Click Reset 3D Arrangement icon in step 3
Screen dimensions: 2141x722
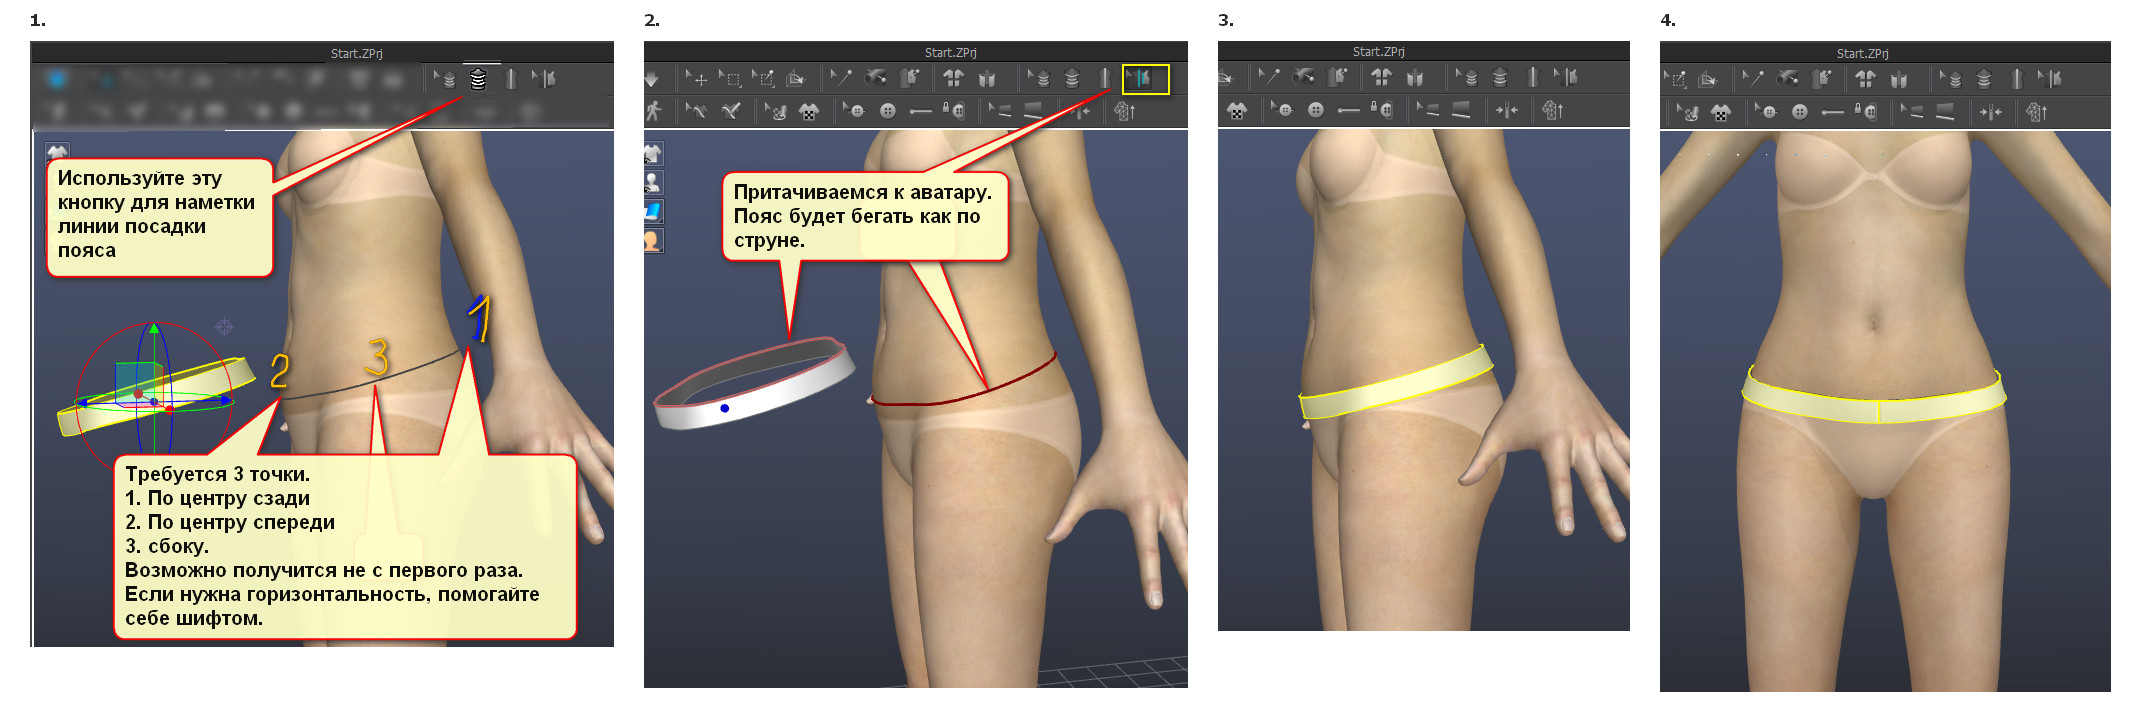(1415, 77)
